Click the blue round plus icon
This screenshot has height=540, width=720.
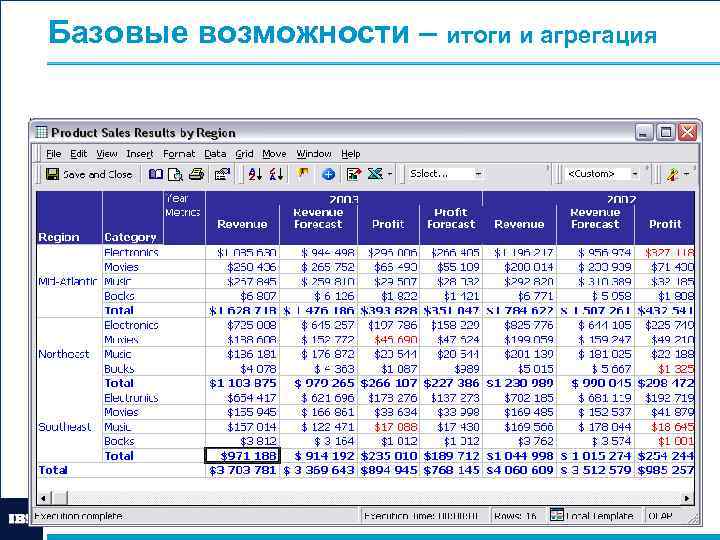(x=328, y=174)
